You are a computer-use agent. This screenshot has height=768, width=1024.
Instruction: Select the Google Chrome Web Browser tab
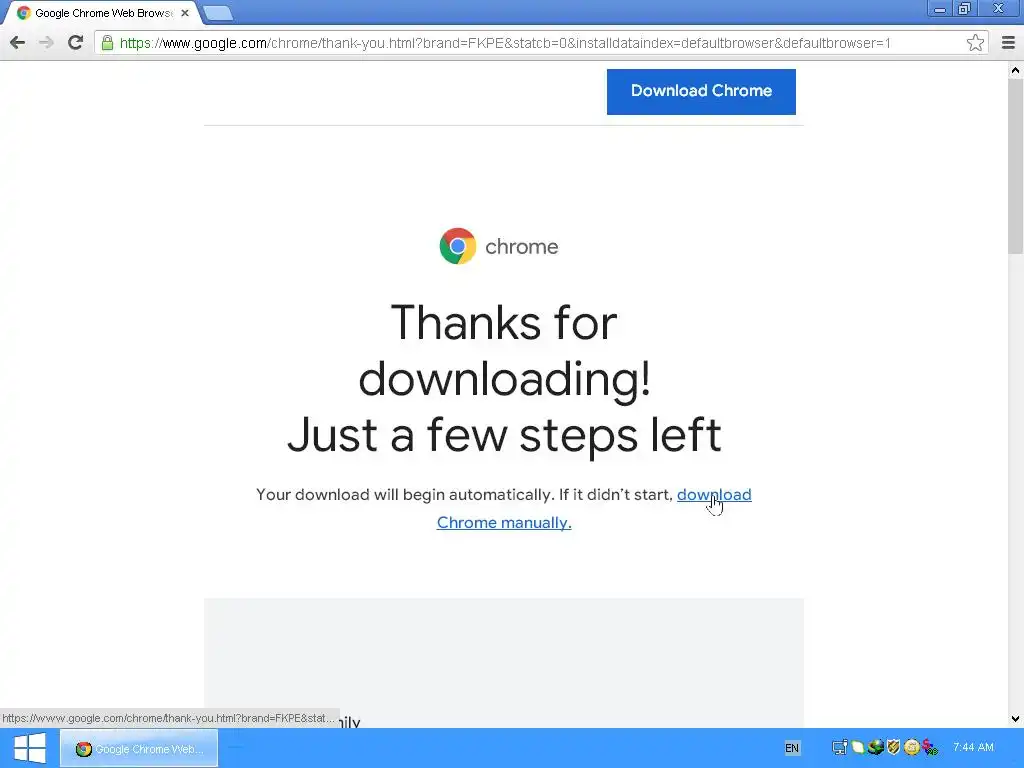click(x=102, y=13)
